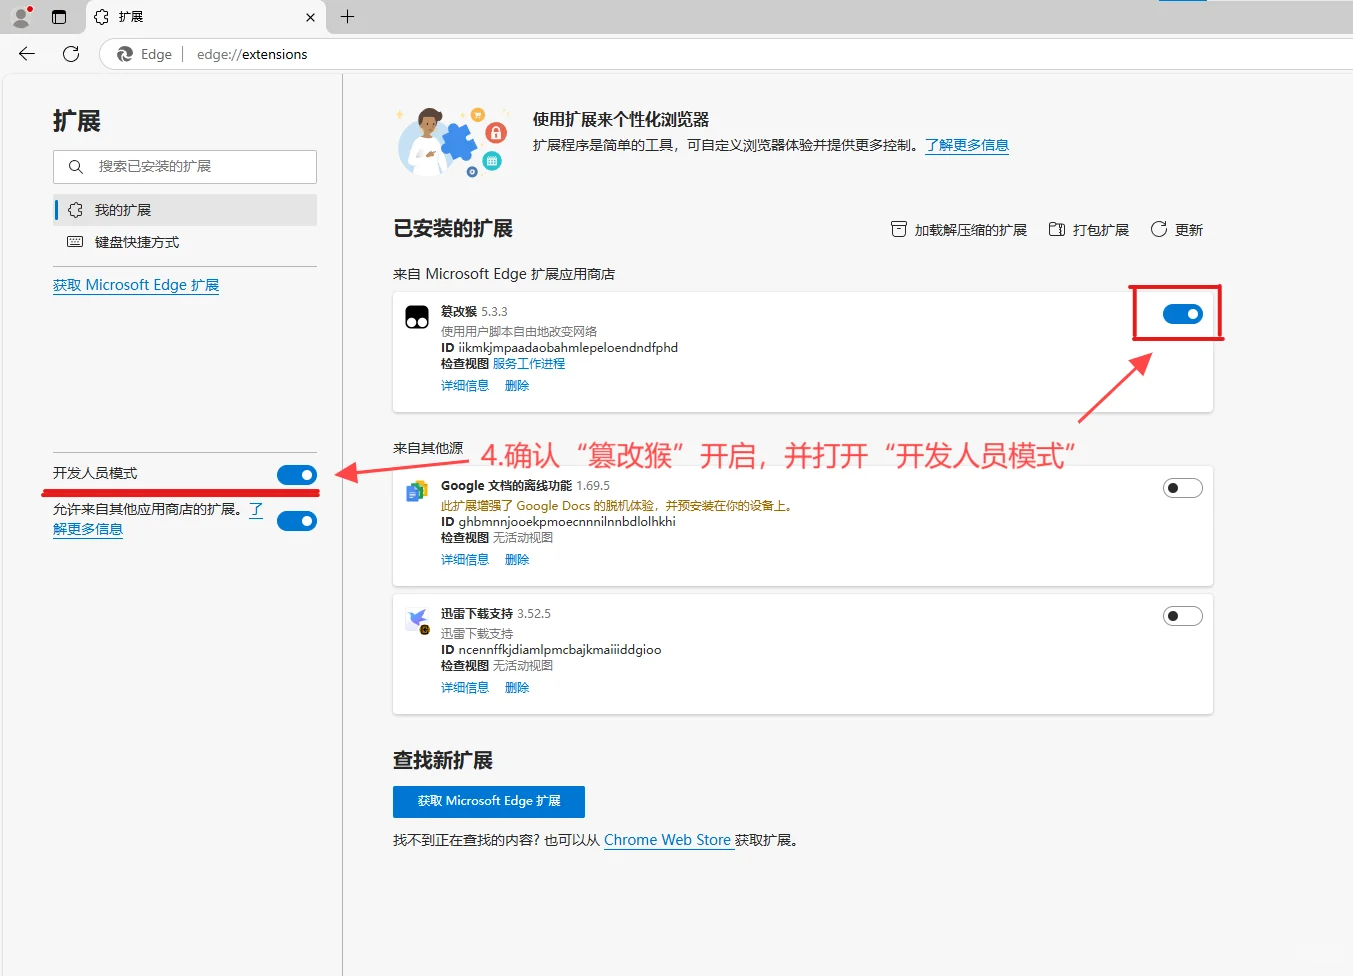Close the 扩展 browser tab
Viewport: 1353px width, 976px height.
click(310, 17)
